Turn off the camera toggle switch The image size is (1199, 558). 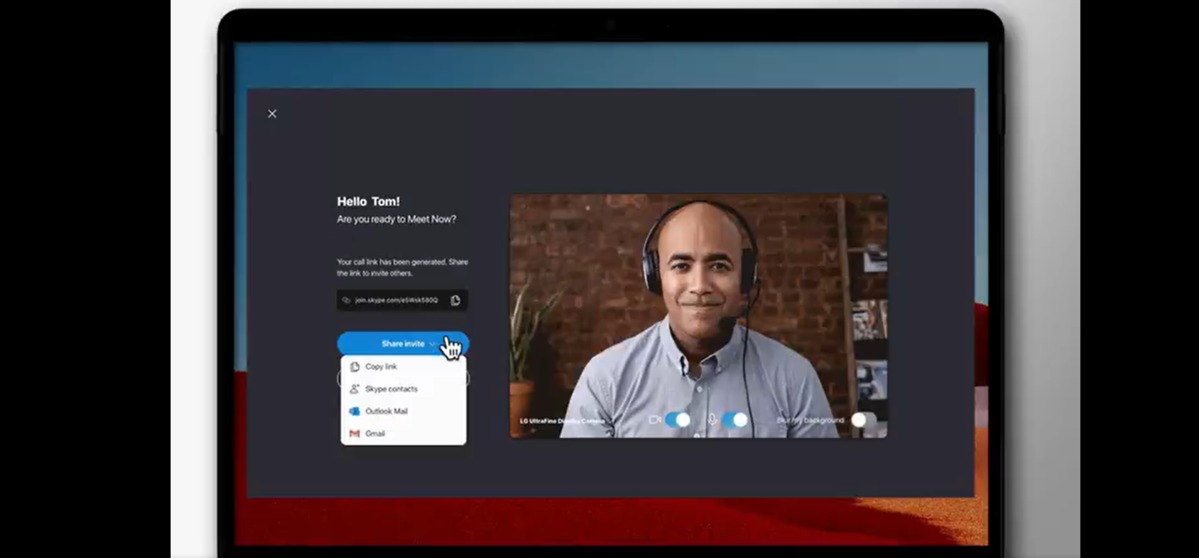coord(678,420)
